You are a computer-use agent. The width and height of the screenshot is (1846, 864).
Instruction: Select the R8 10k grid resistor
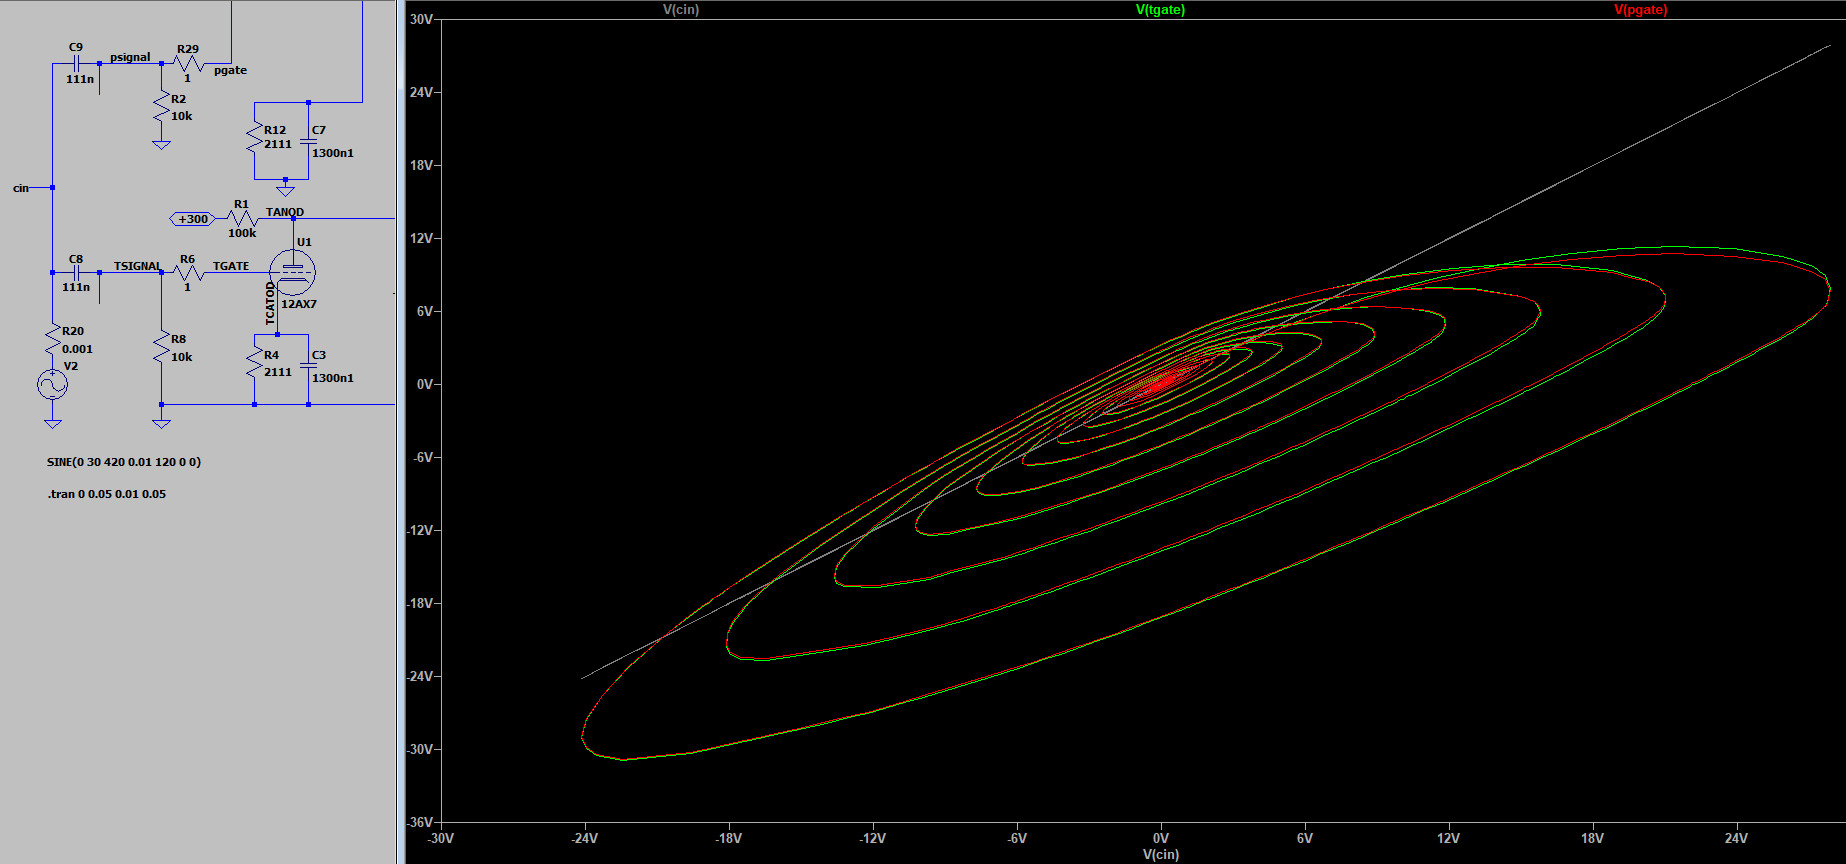coord(161,347)
